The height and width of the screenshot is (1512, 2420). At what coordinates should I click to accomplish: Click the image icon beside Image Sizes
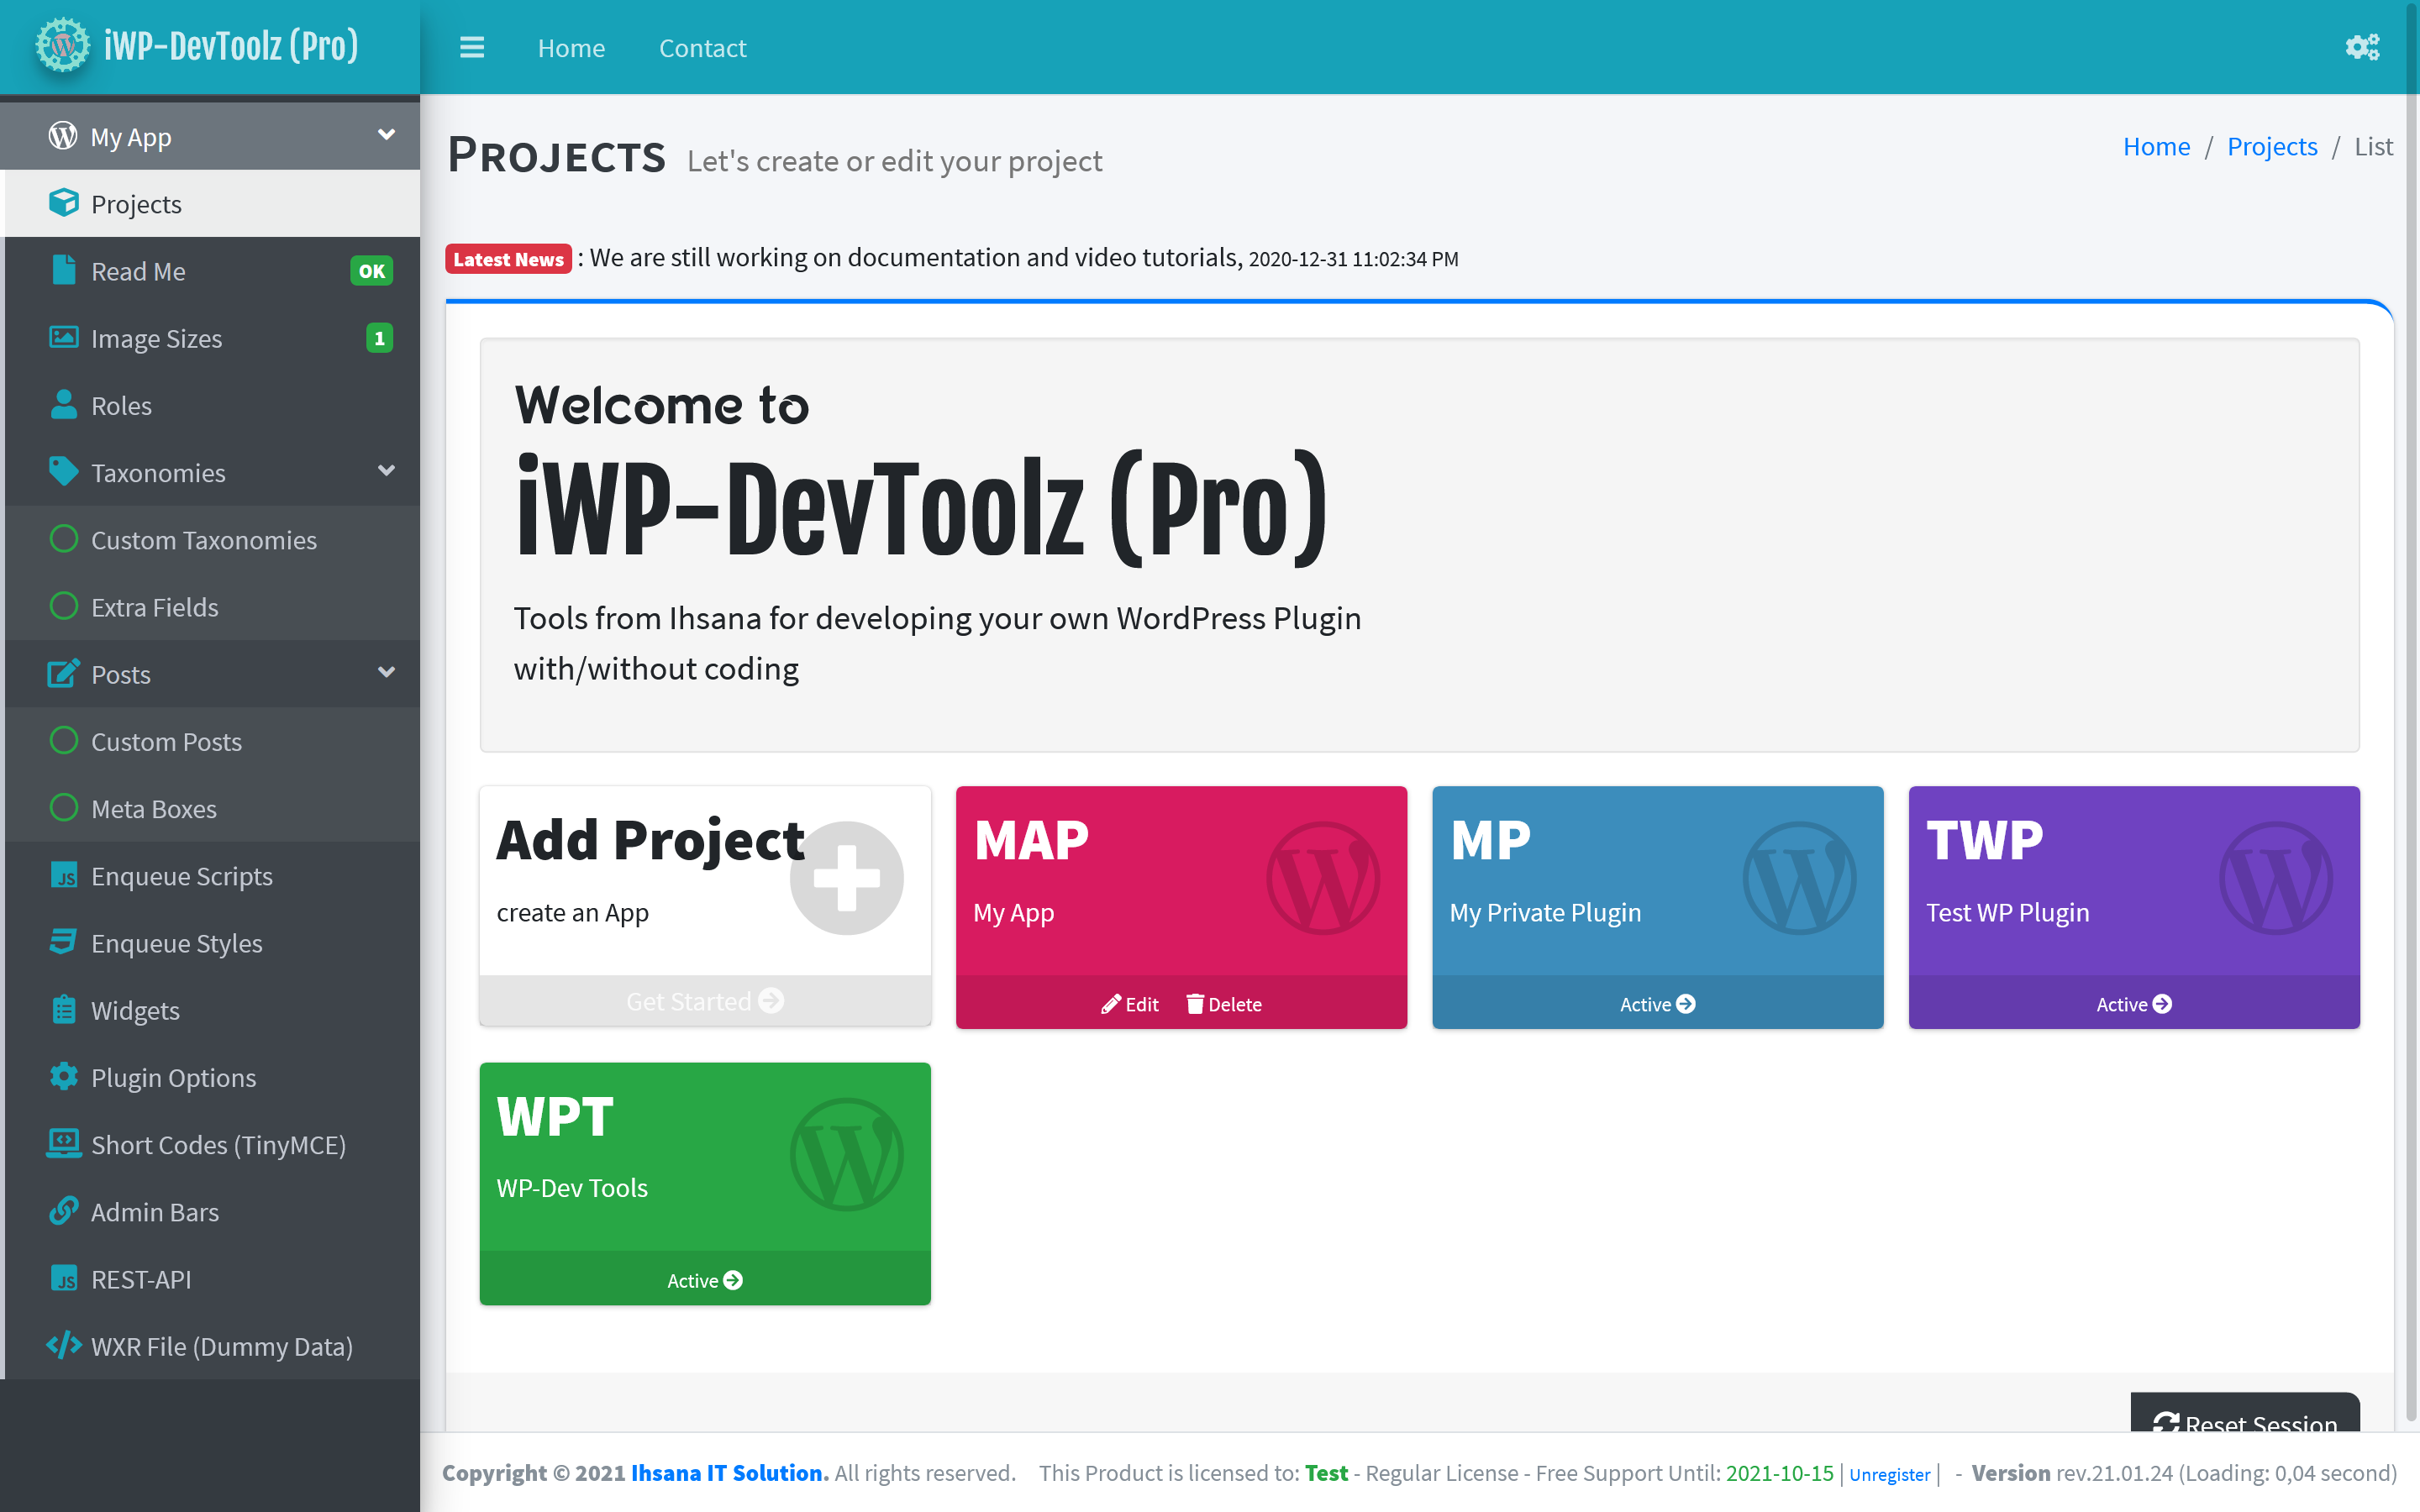63,337
